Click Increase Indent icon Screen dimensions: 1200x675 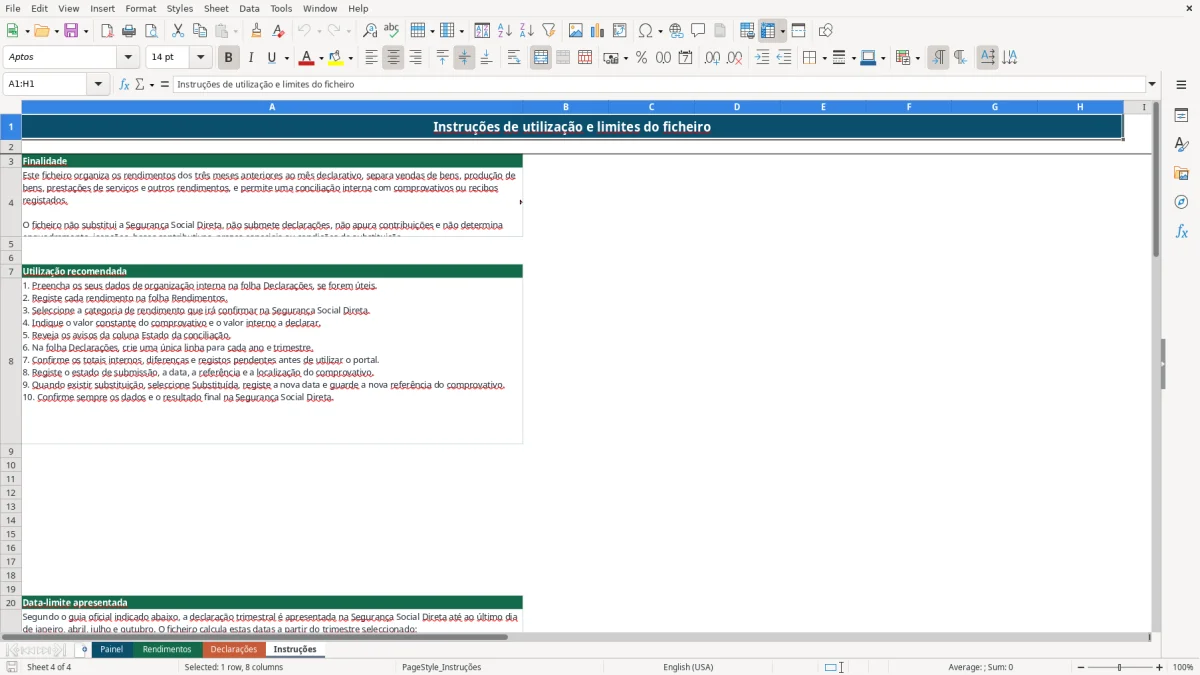pyautogui.click(x=762, y=58)
